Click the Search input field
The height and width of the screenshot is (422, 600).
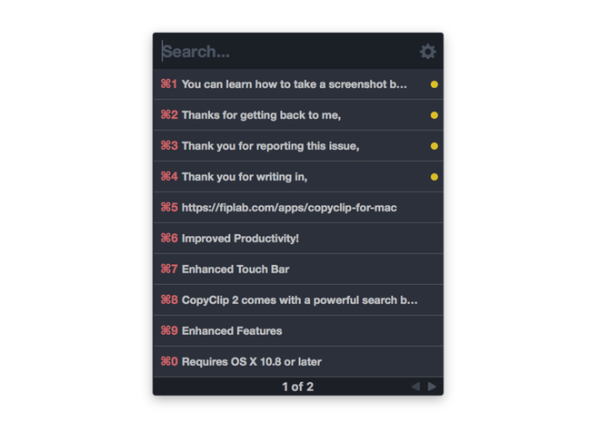tap(289, 52)
